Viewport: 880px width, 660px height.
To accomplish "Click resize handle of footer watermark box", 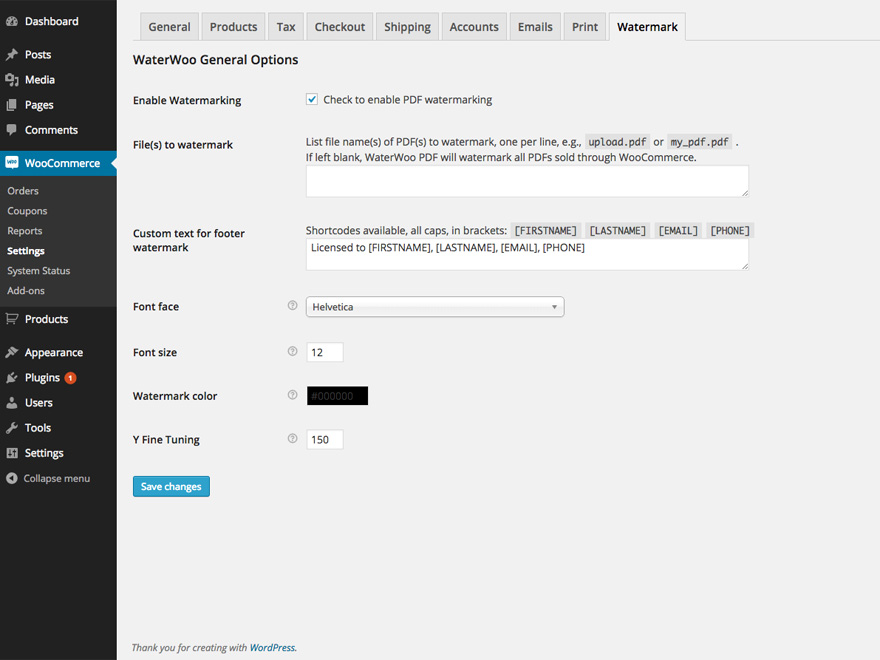I will coord(745,266).
